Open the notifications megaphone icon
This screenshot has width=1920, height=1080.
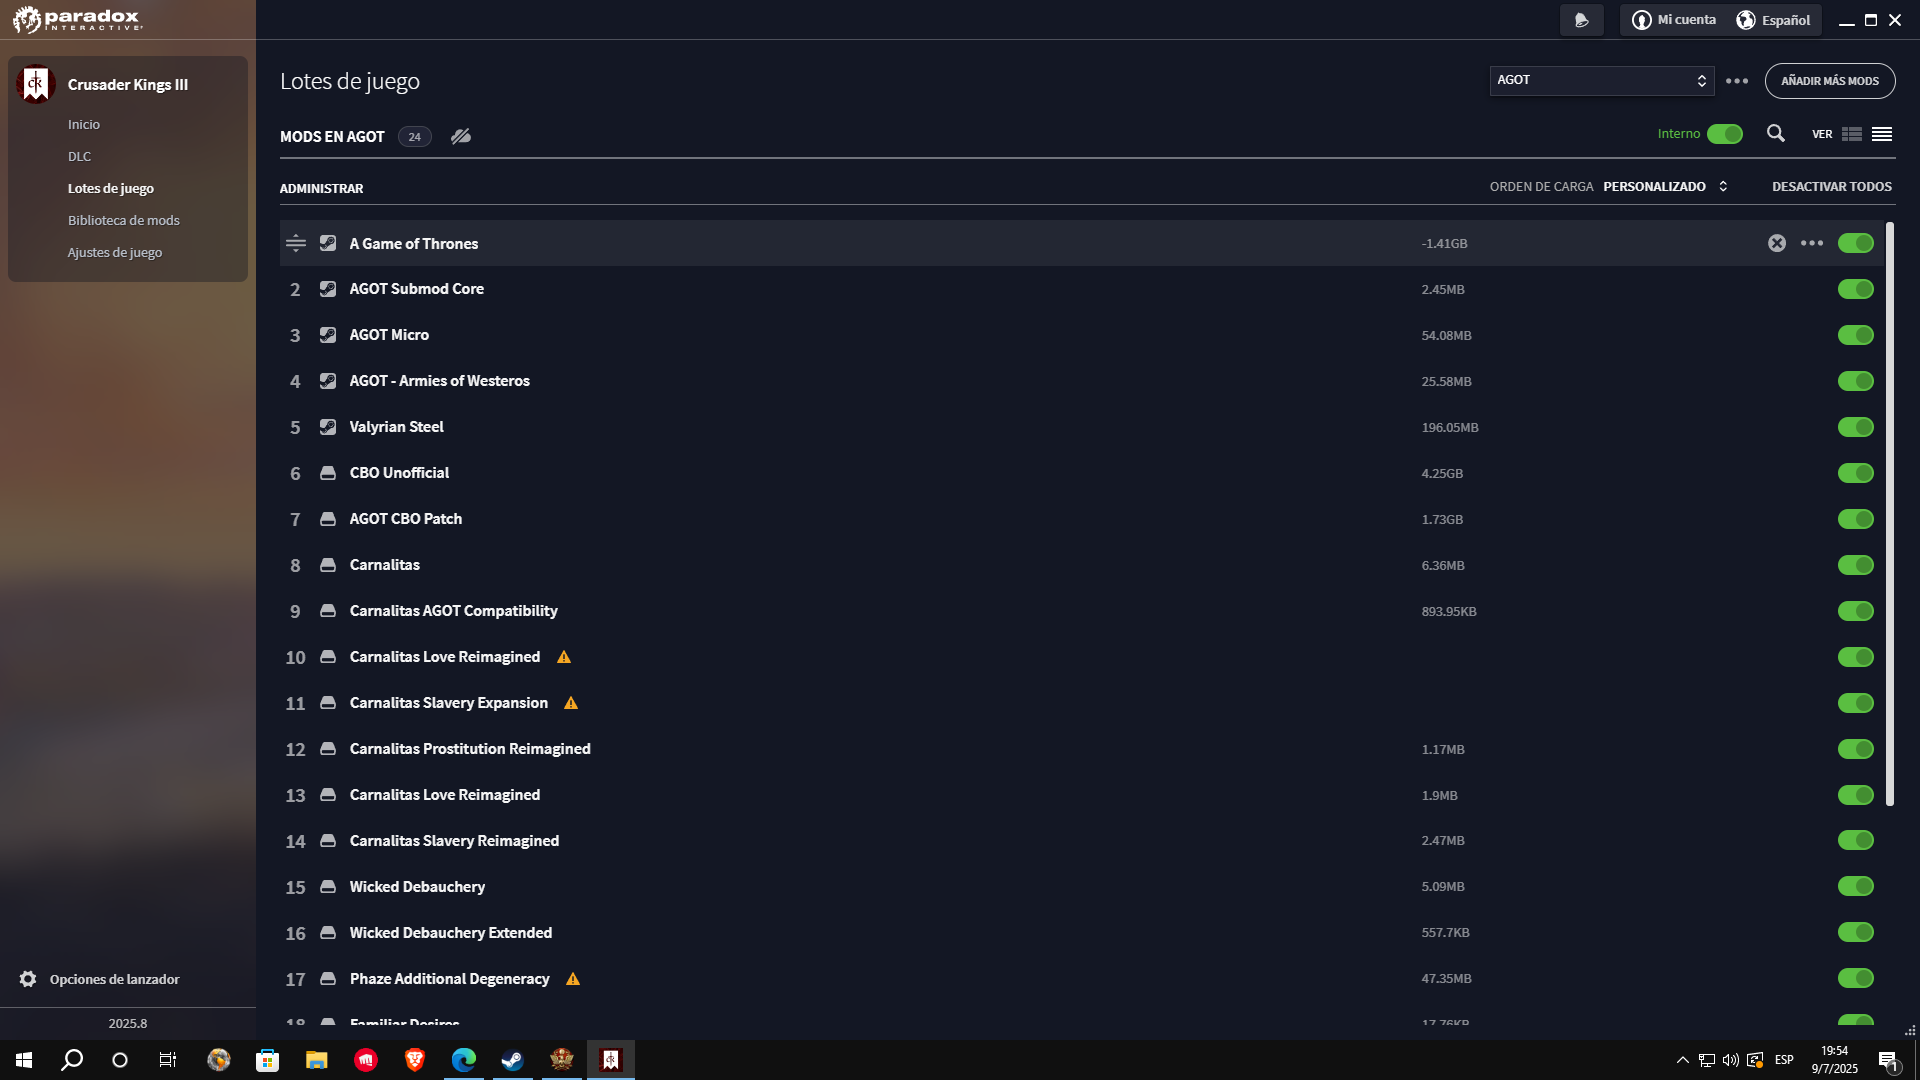1581,20
